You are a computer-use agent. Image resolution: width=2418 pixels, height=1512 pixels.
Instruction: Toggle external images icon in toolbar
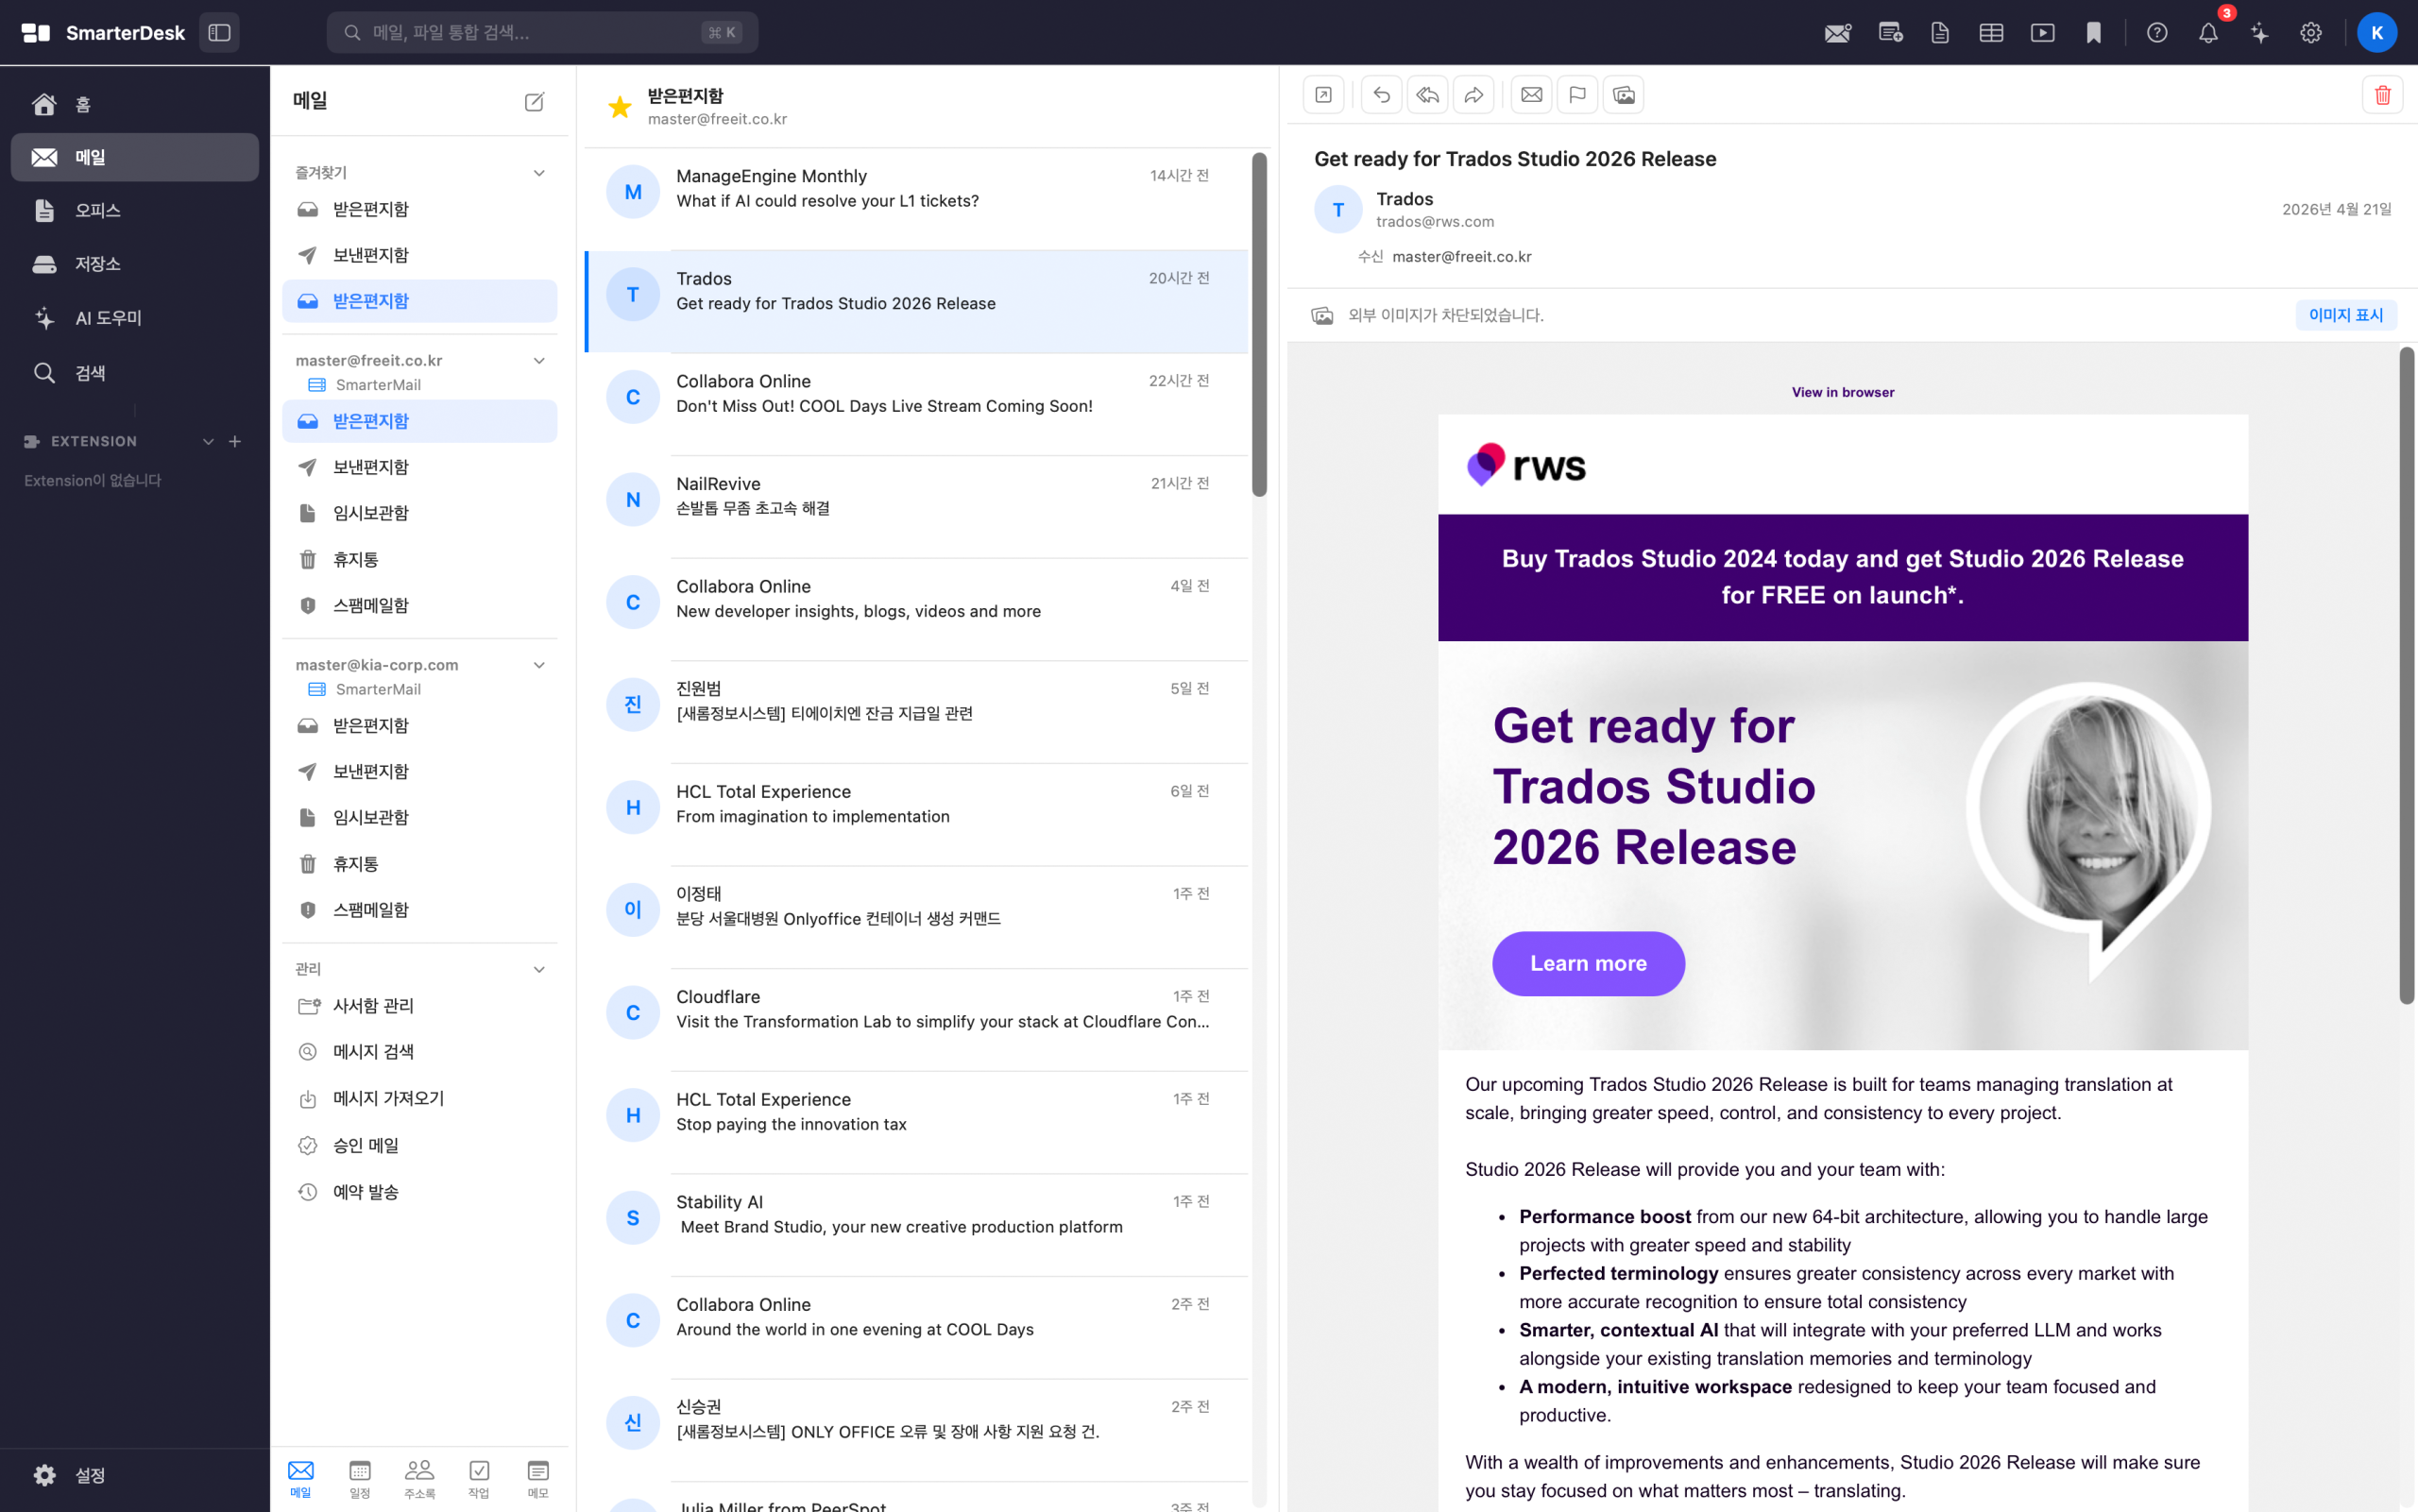(x=1623, y=95)
